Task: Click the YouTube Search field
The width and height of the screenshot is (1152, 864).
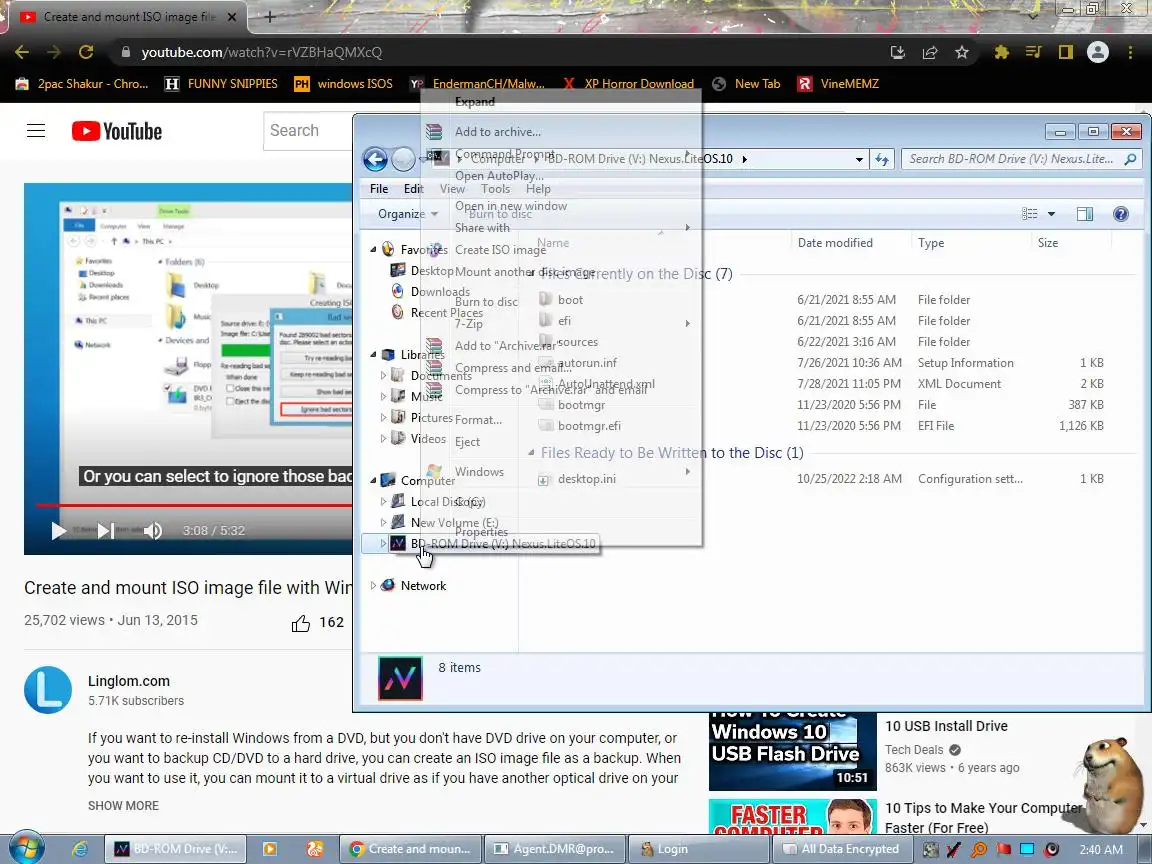Action: click(x=309, y=131)
